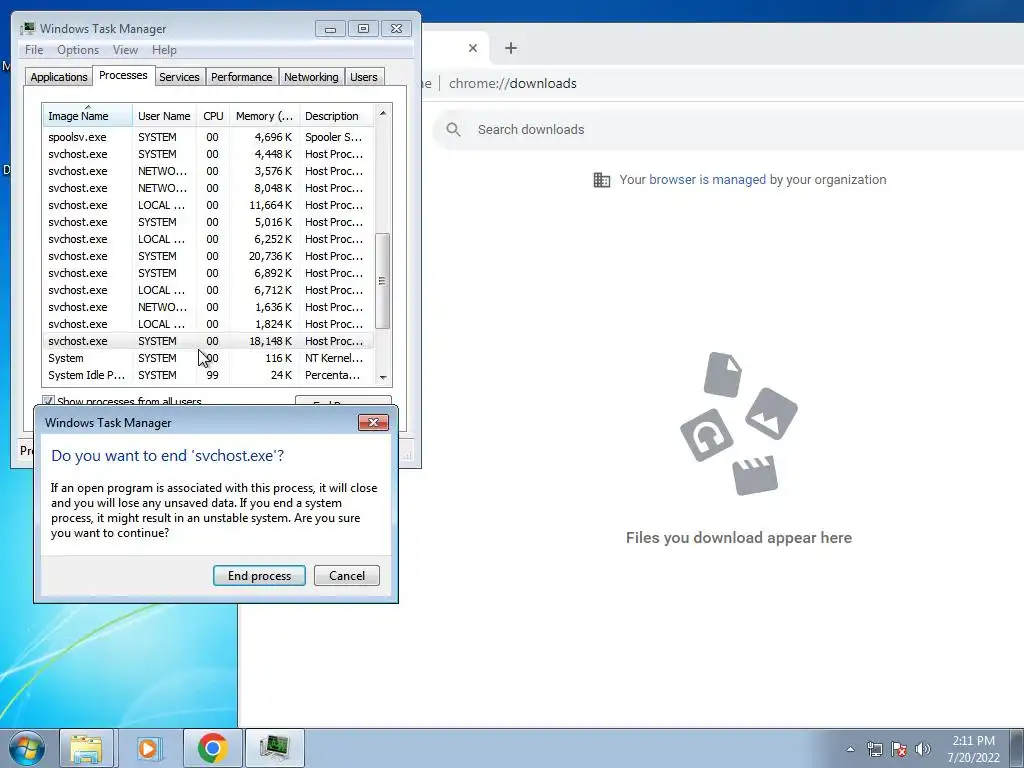Click the process list scroll down arrow
This screenshot has width=1024, height=768.
point(383,377)
